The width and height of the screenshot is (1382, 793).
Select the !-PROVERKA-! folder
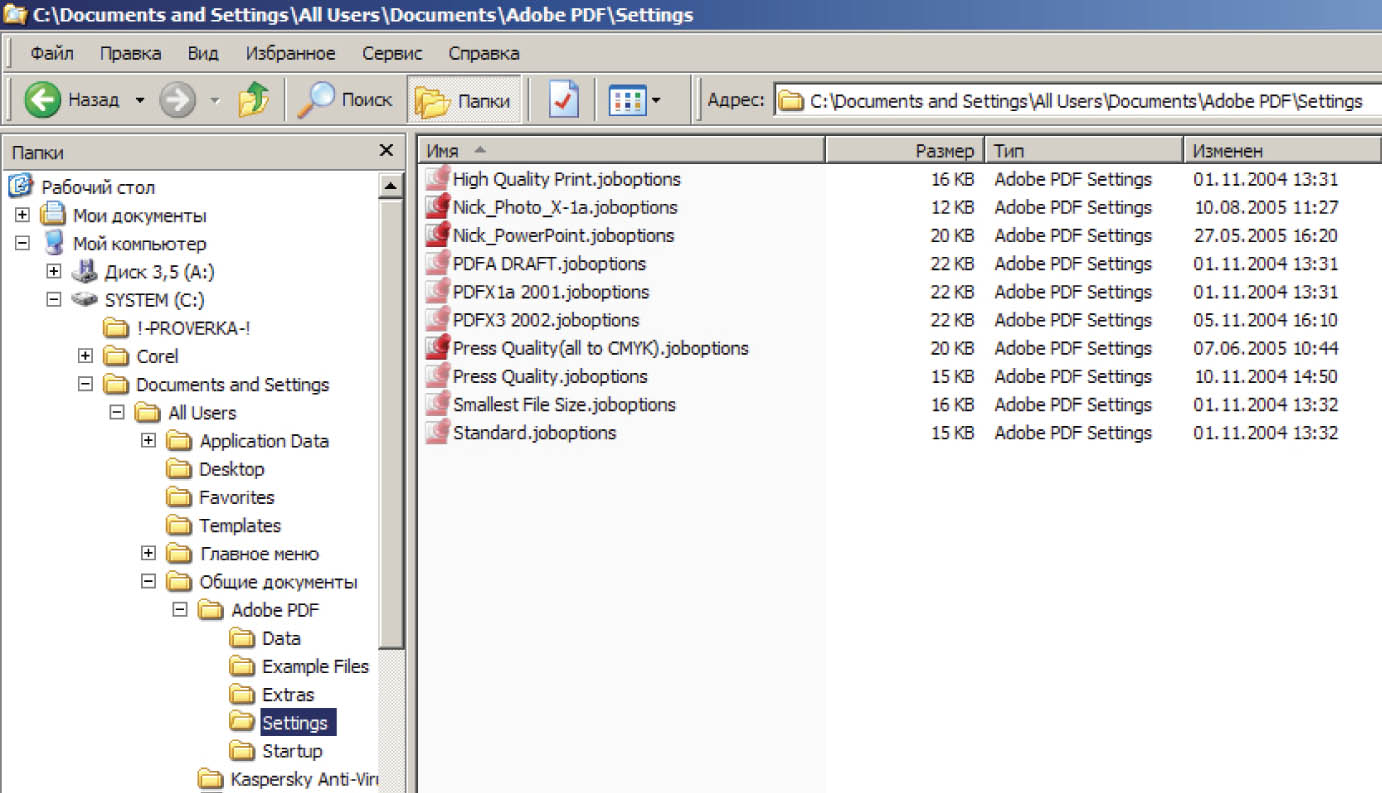pyautogui.click(x=176, y=328)
